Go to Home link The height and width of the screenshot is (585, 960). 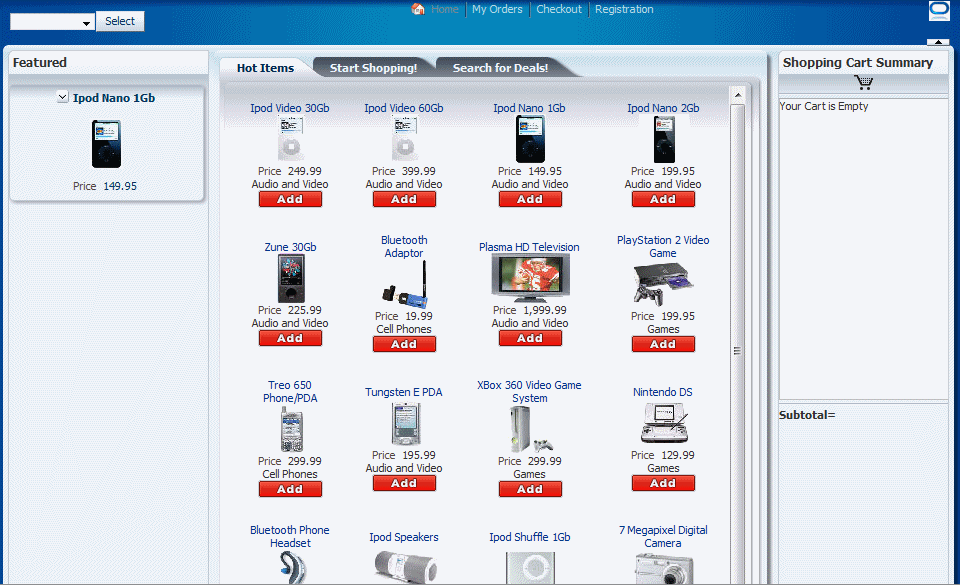(x=444, y=9)
